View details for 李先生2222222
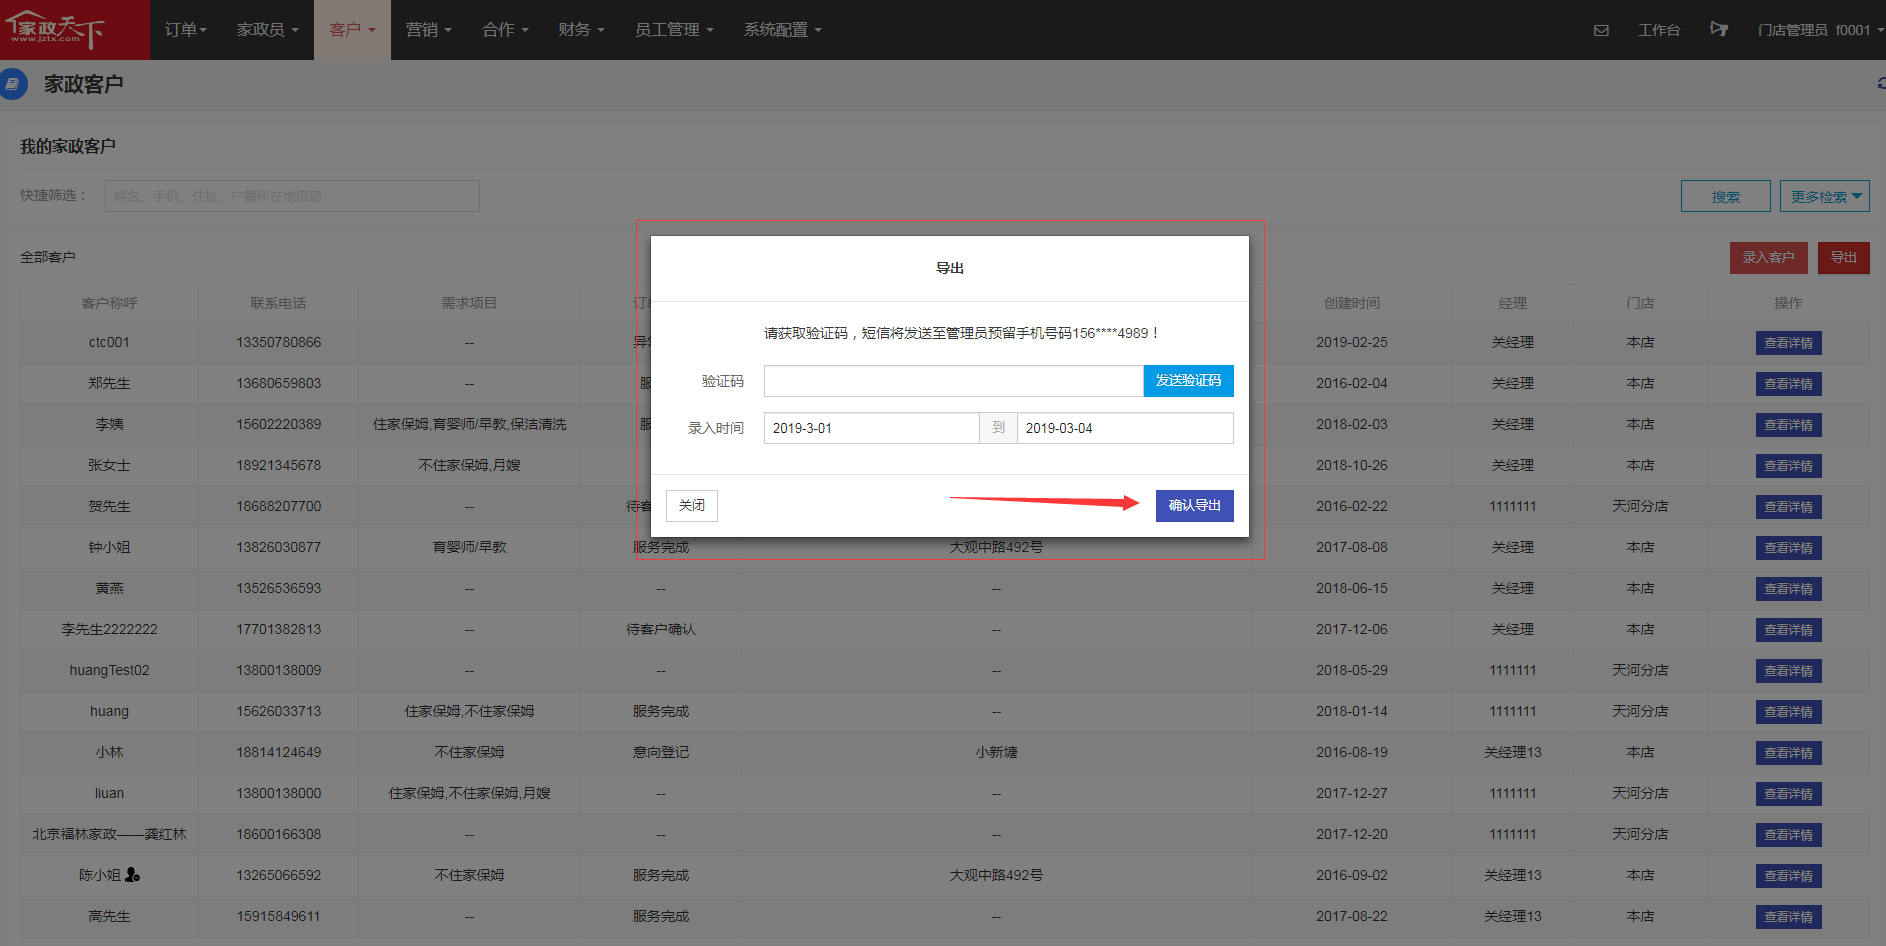Viewport: 1886px width, 946px height. [x=1788, y=630]
